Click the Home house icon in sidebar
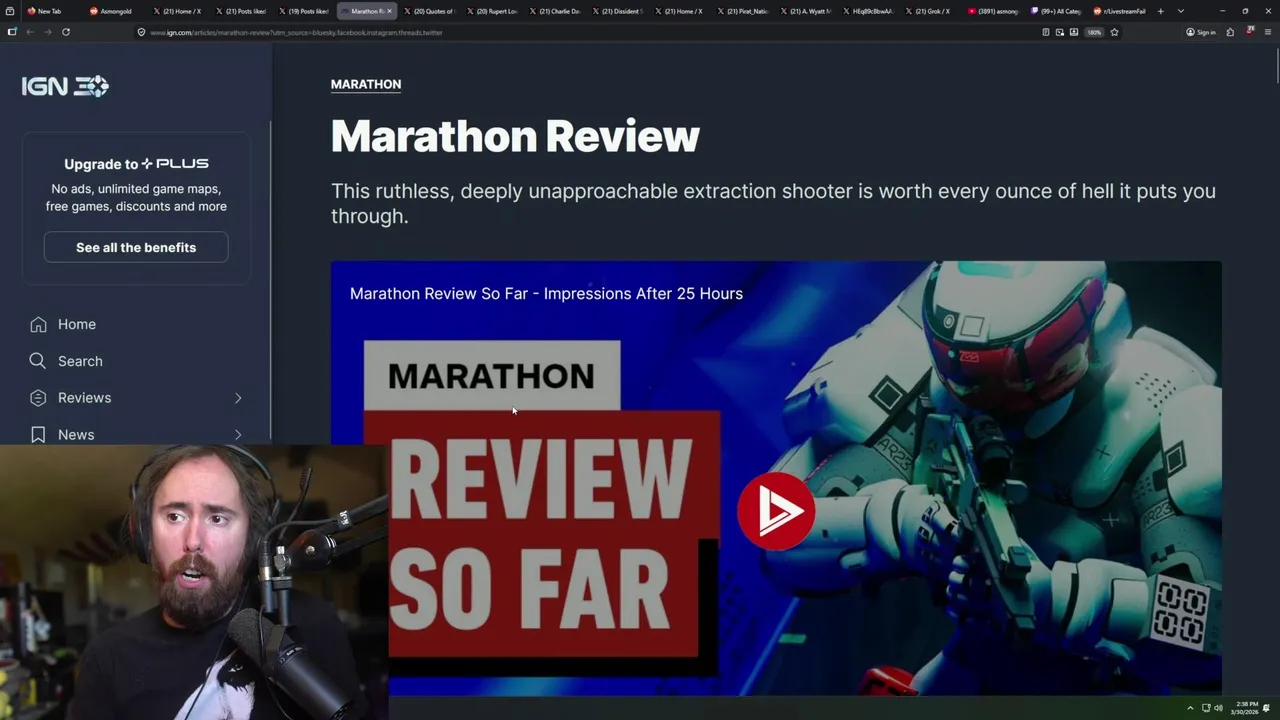This screenshot has width=1280, height=720. 38,324
